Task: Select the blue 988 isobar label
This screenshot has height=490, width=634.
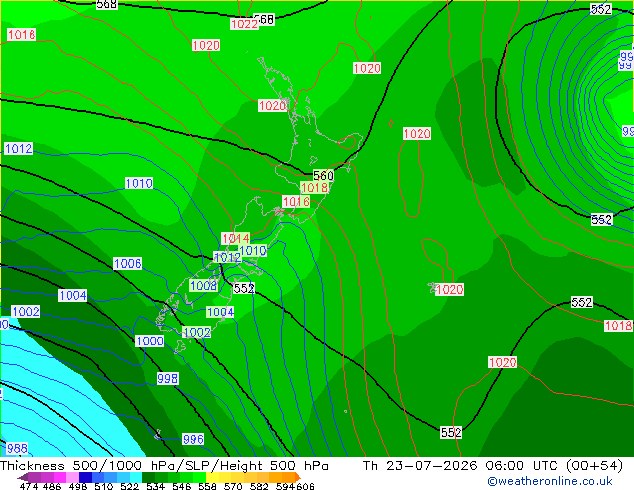Action: point(17,448)
